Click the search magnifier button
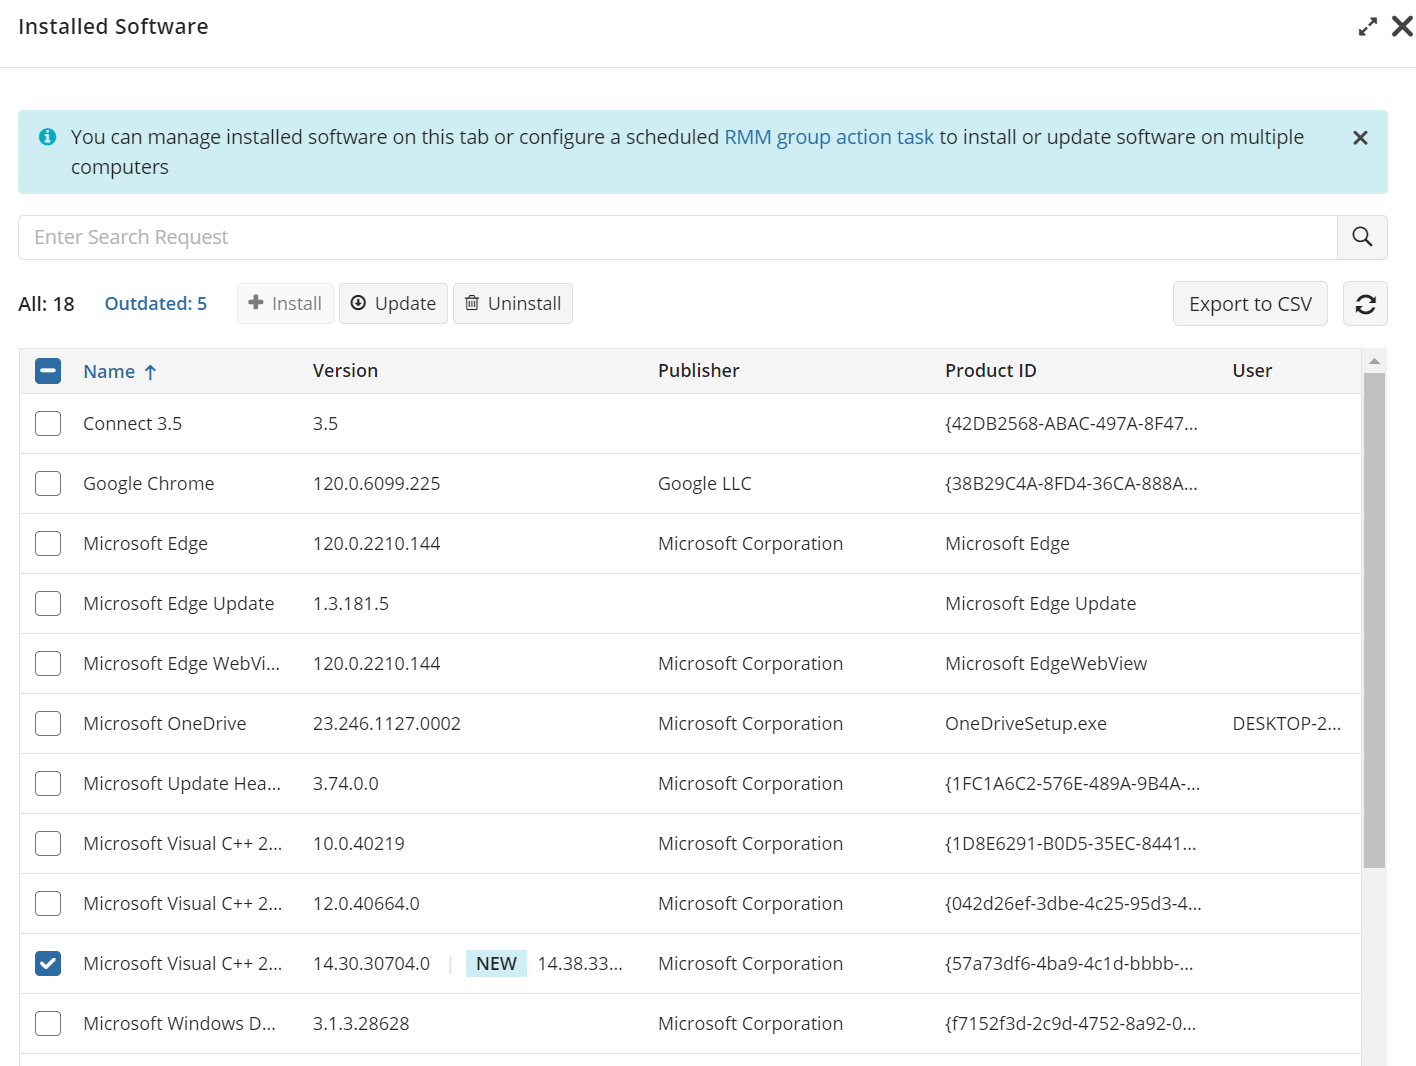The image size is (1416, 1066). click(1362, 237)
